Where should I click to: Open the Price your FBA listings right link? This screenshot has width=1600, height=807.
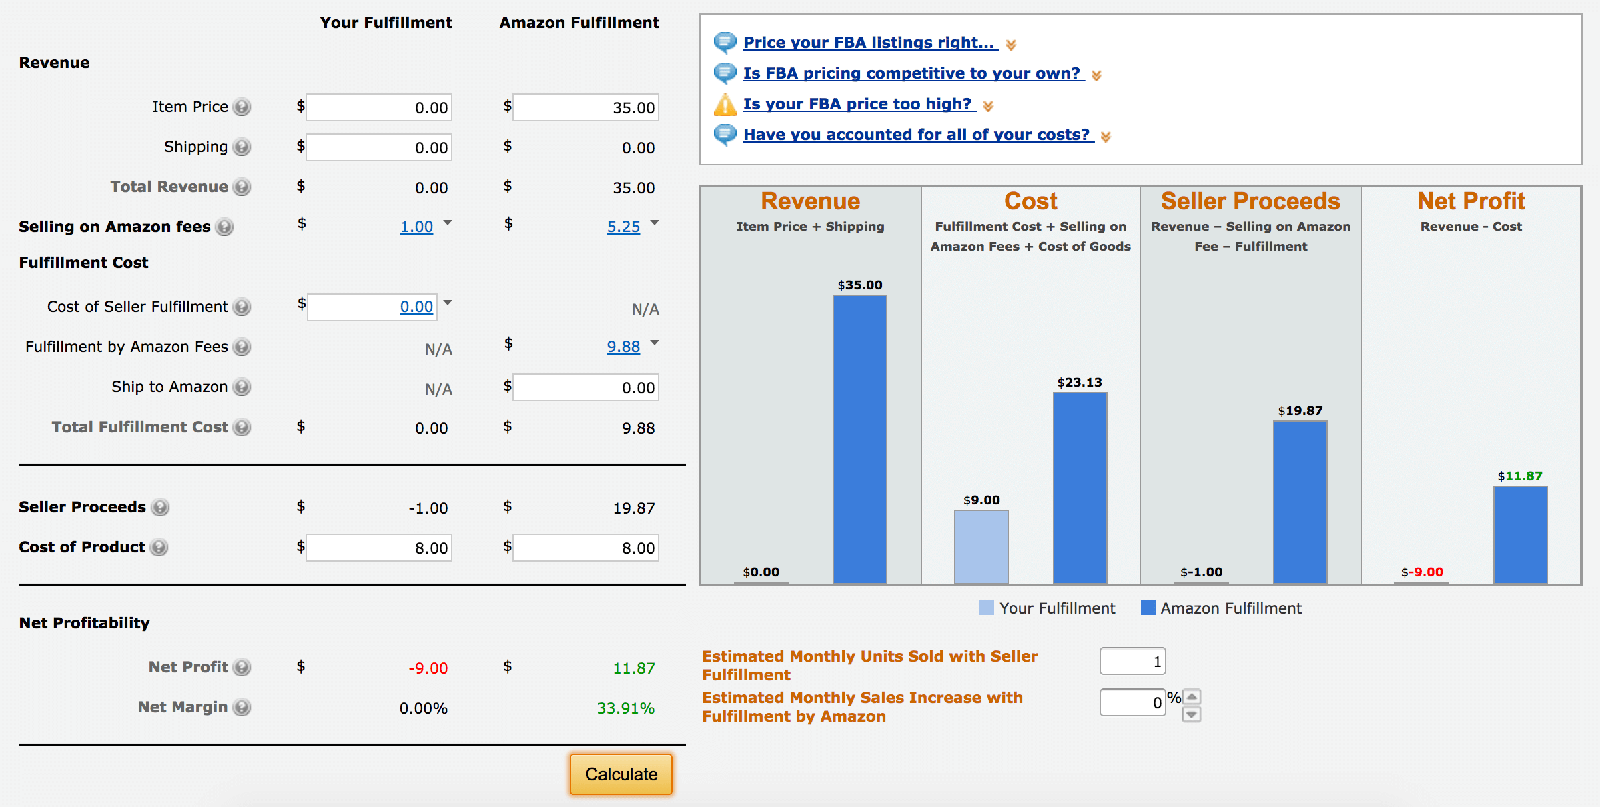870,42
